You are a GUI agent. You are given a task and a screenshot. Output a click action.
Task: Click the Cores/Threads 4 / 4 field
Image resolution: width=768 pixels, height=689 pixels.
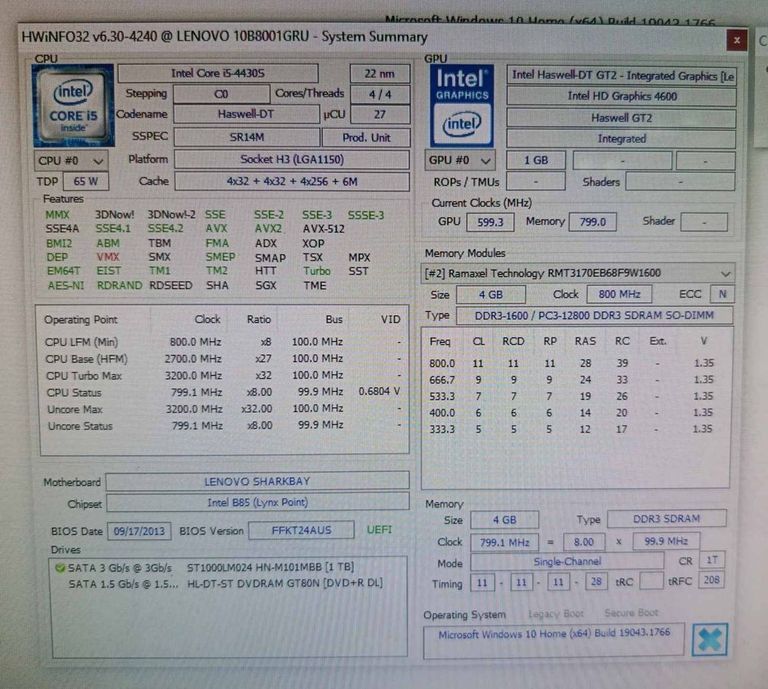380,94
